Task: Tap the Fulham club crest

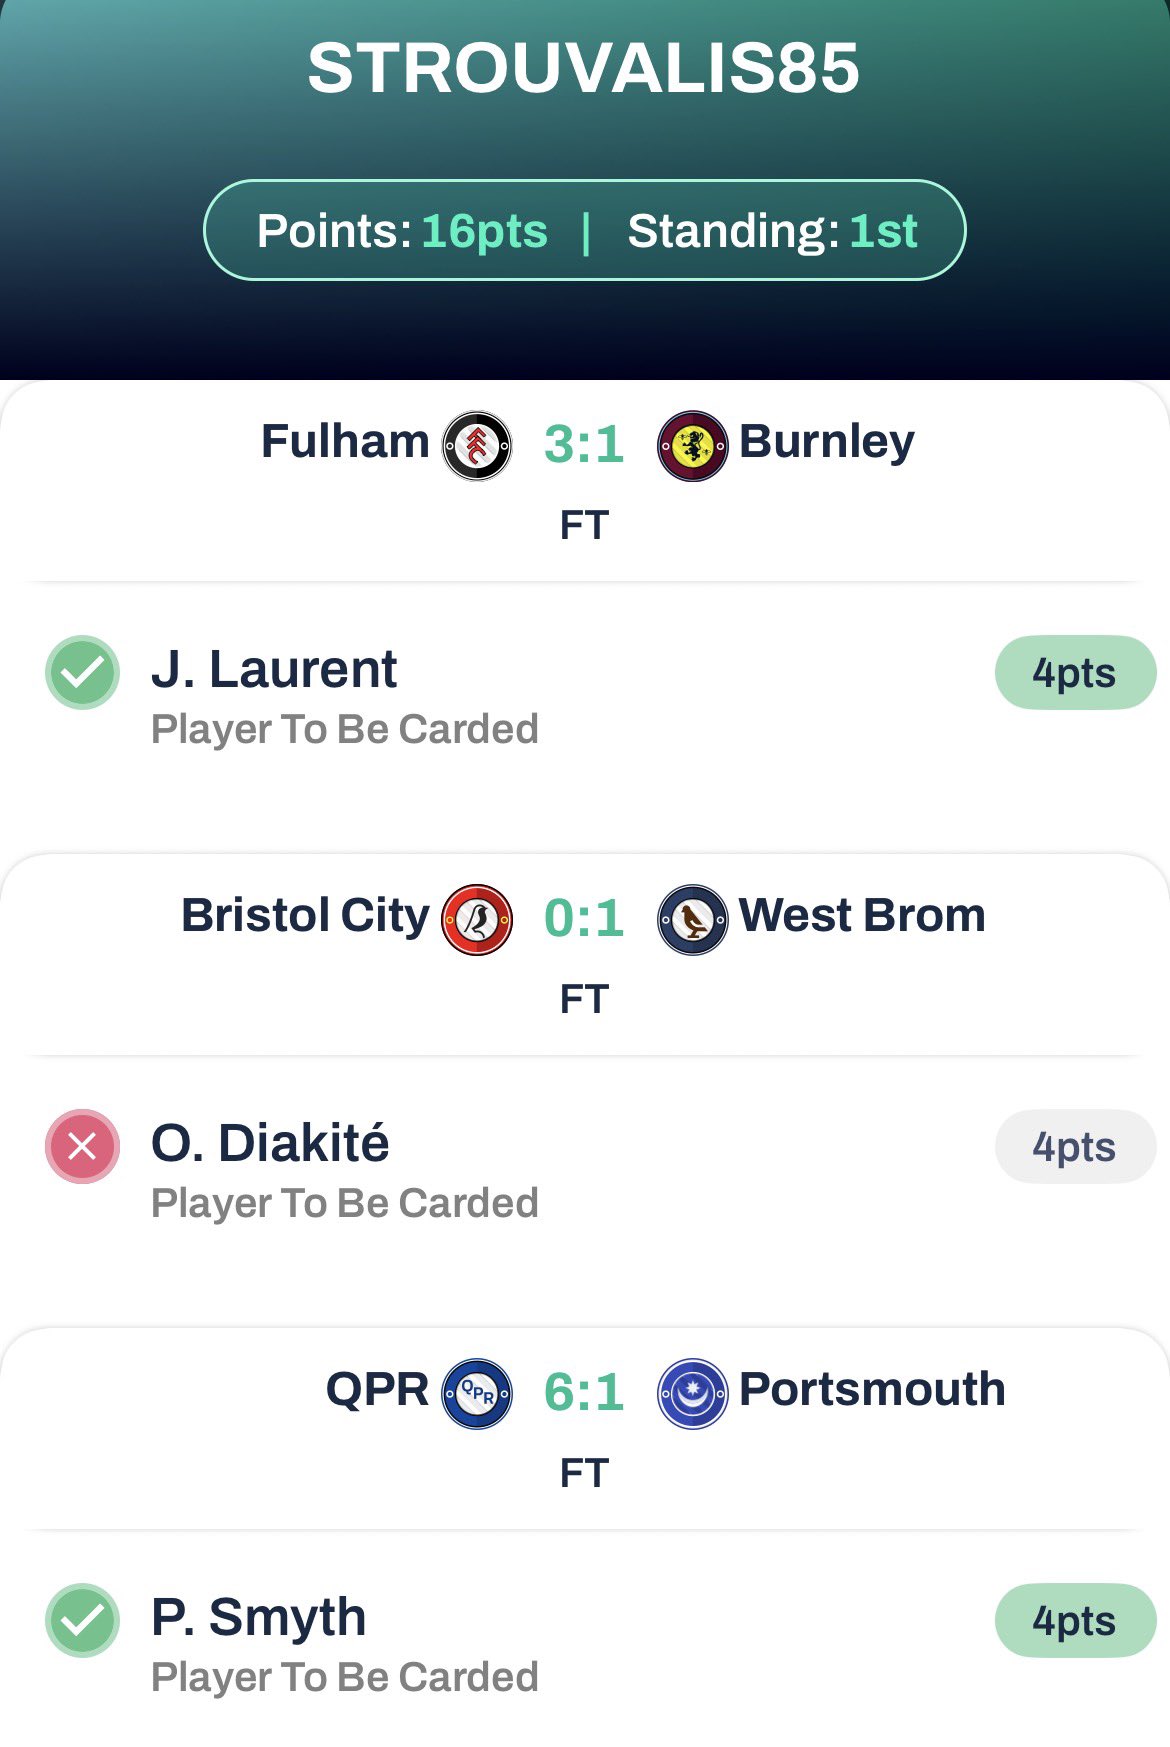Action: [x=477, y=445]
